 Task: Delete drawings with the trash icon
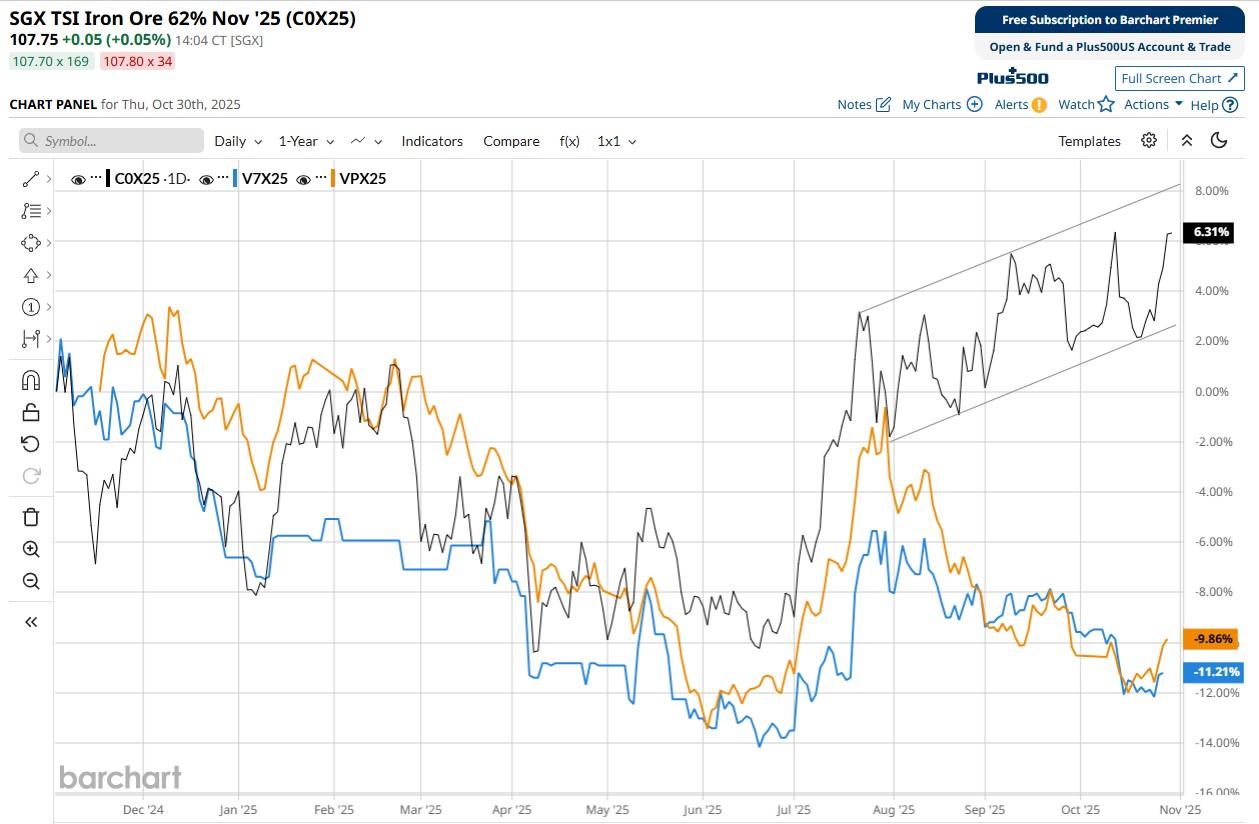point(30,517)
